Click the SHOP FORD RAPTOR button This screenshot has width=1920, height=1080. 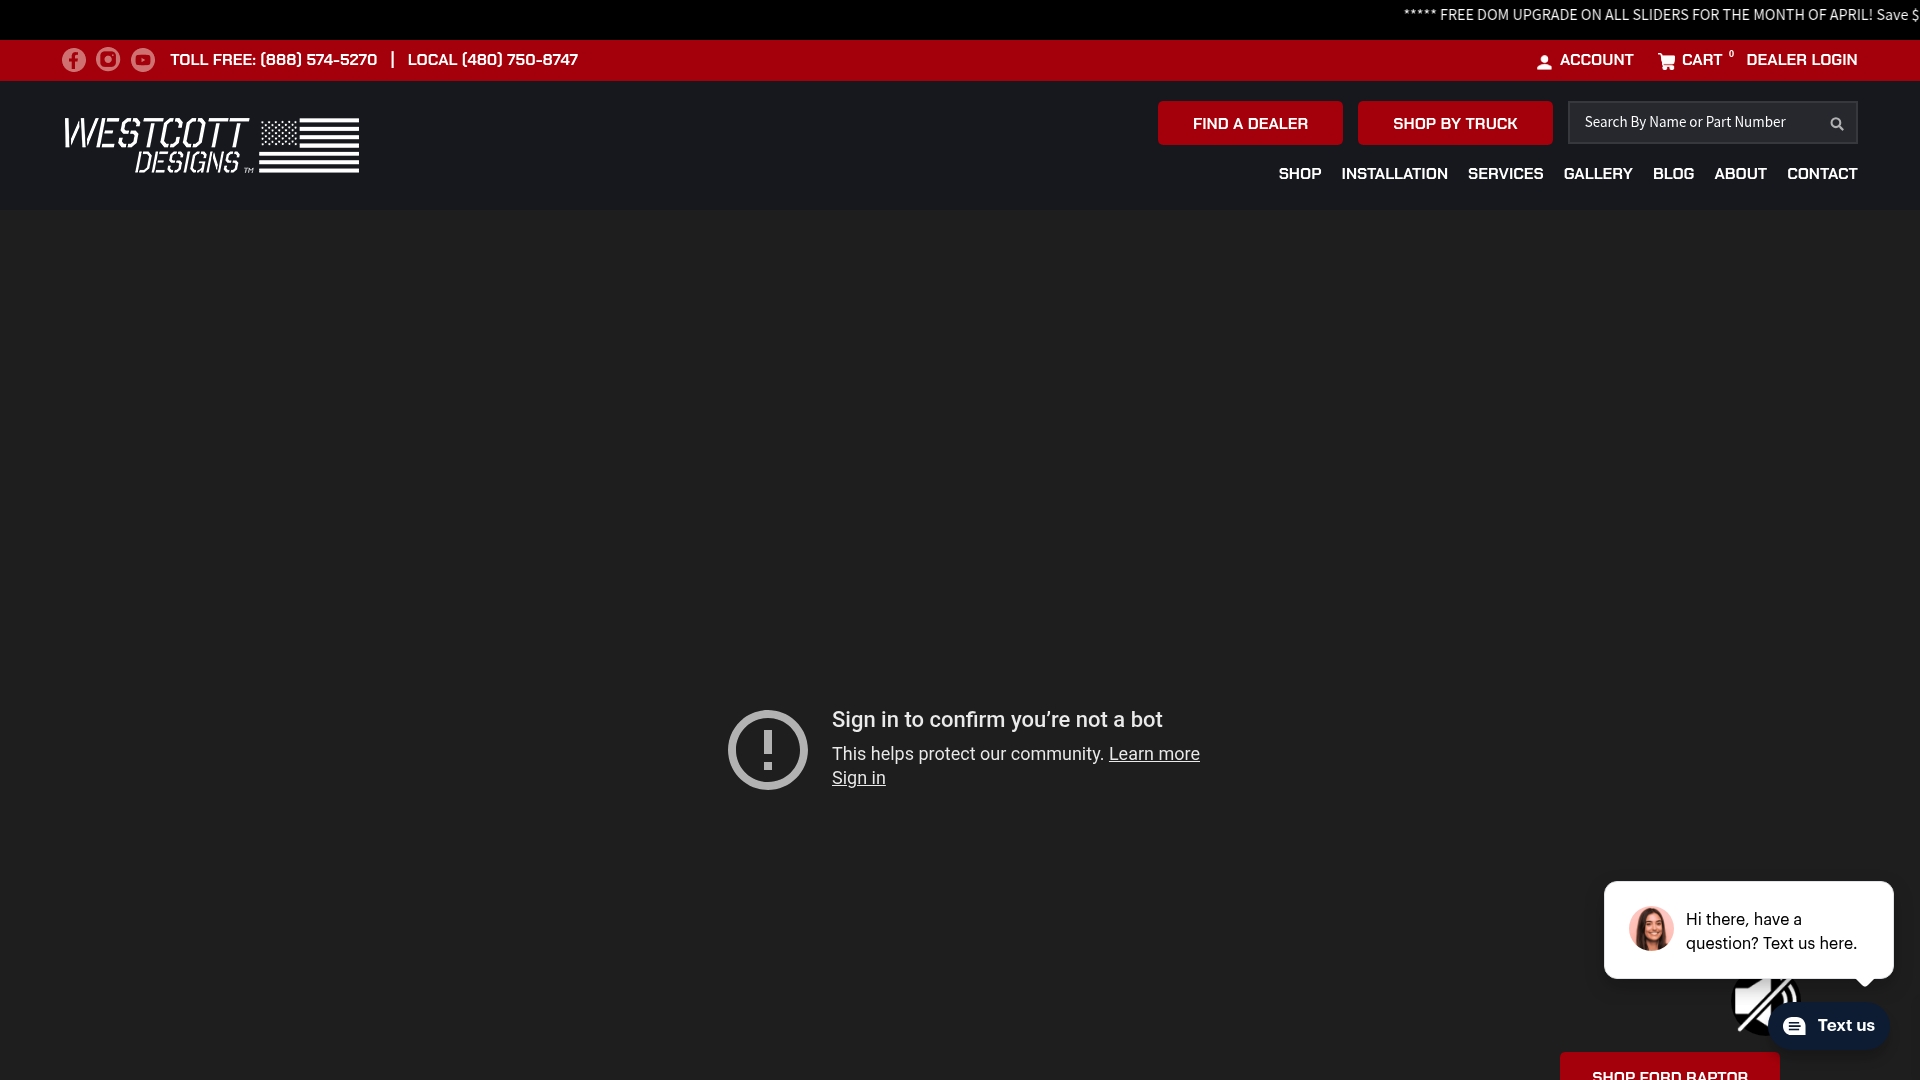(x=1668, y=1071)
